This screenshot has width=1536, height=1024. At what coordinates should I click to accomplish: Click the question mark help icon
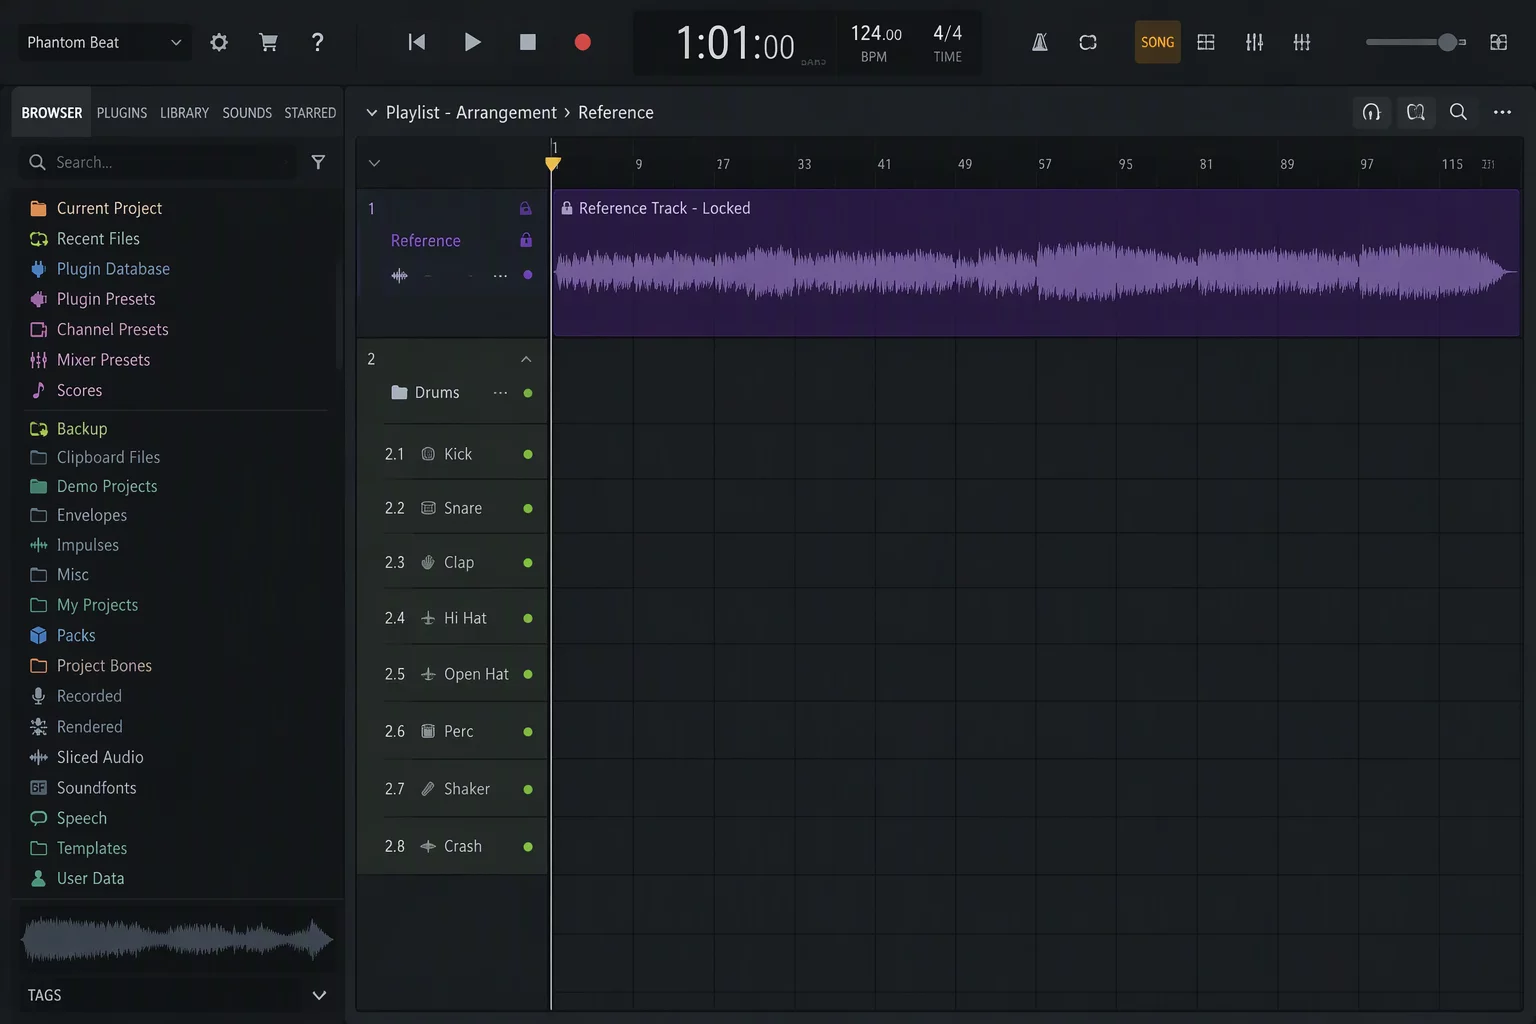317,42
